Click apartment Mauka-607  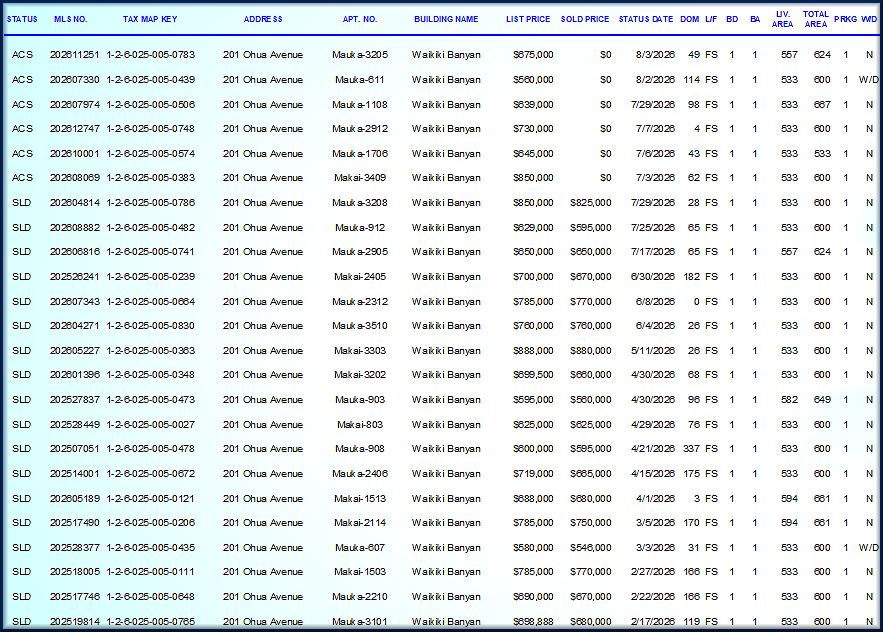[x=360, y=548]
